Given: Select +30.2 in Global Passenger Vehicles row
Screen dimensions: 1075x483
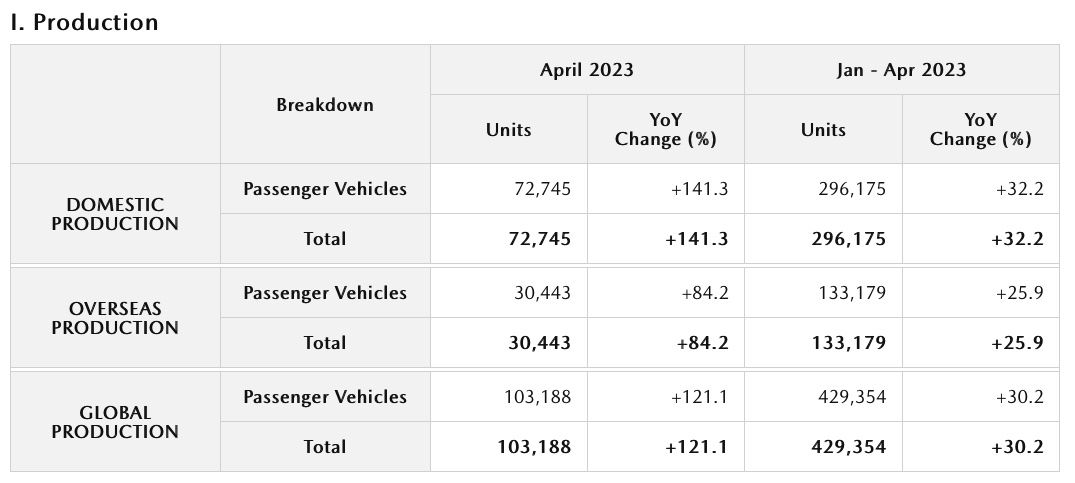Looking at the screenshot, I should point(1019,397).
